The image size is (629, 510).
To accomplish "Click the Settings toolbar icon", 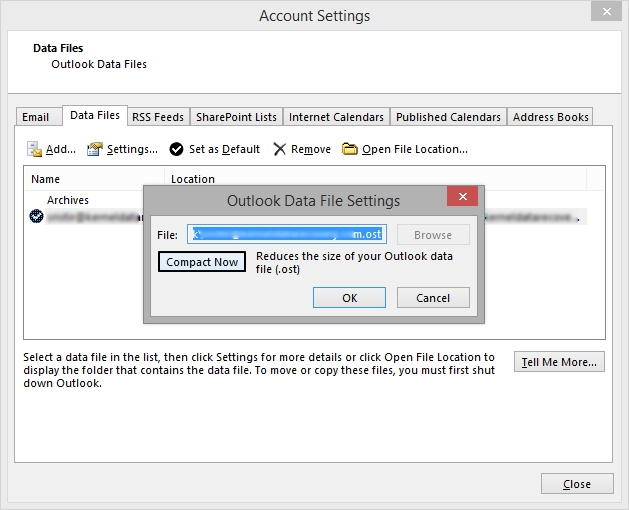I will tap(95, 149).
